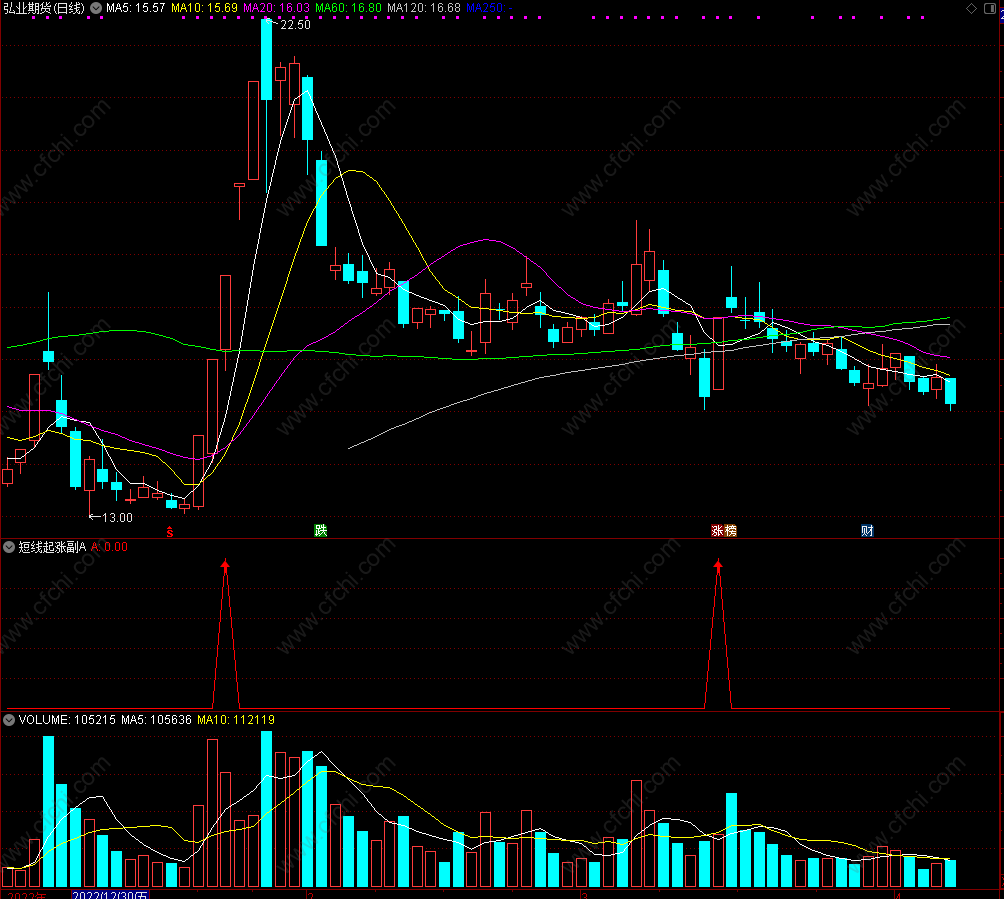Click the red S marker below candles
Image resolution: width=1004 pixels, height=899 pixels.
pos(170,531)
